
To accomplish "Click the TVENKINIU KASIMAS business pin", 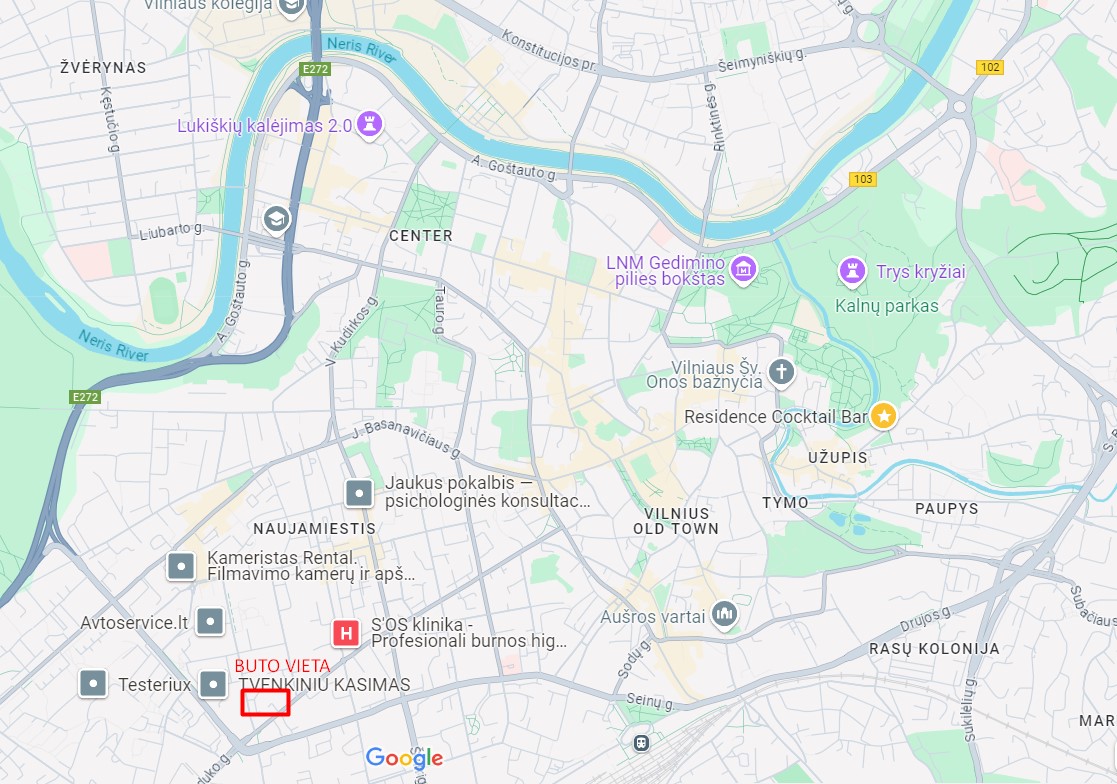I will click(x=213, y=684).
